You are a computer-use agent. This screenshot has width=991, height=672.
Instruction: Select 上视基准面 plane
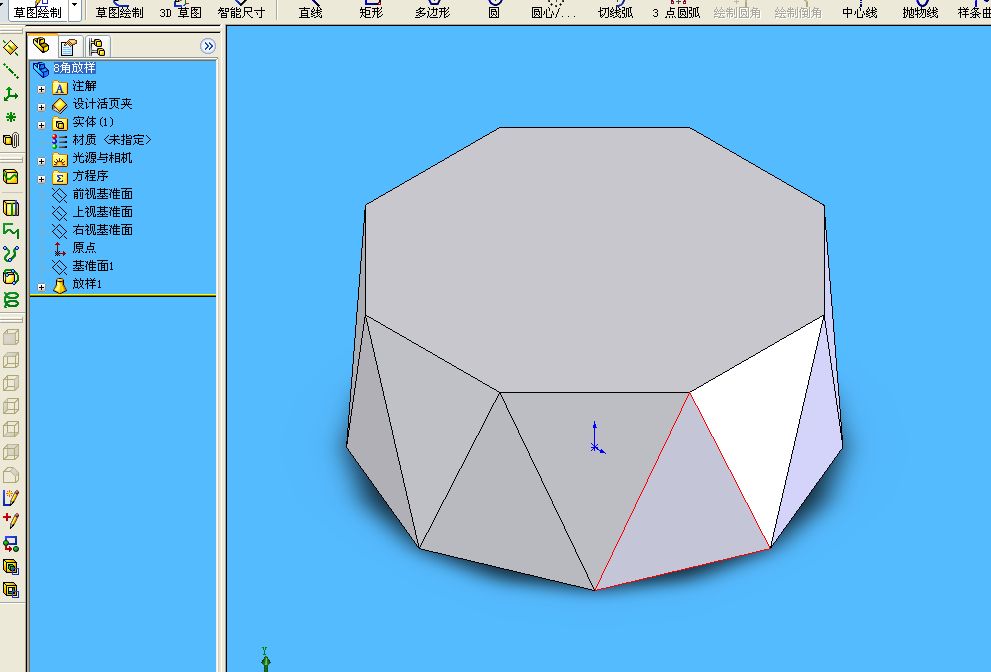point(102,212)
